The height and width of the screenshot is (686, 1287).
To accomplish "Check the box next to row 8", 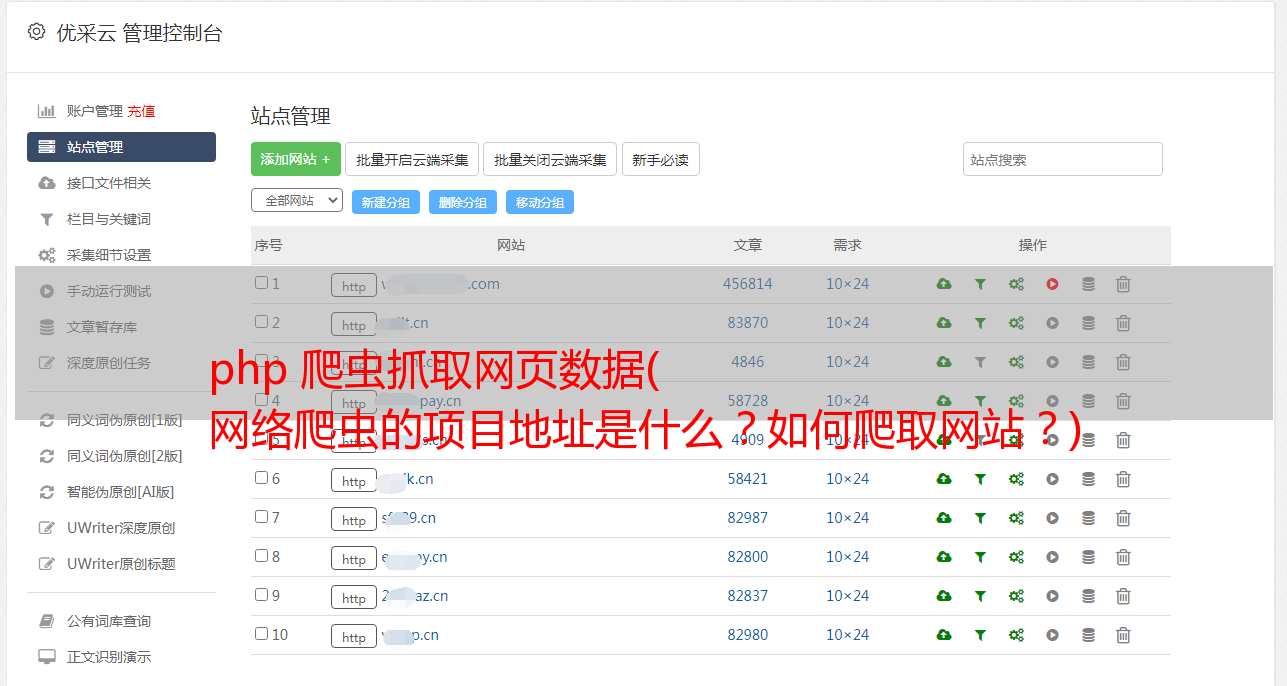I will [x=261, y=556].
